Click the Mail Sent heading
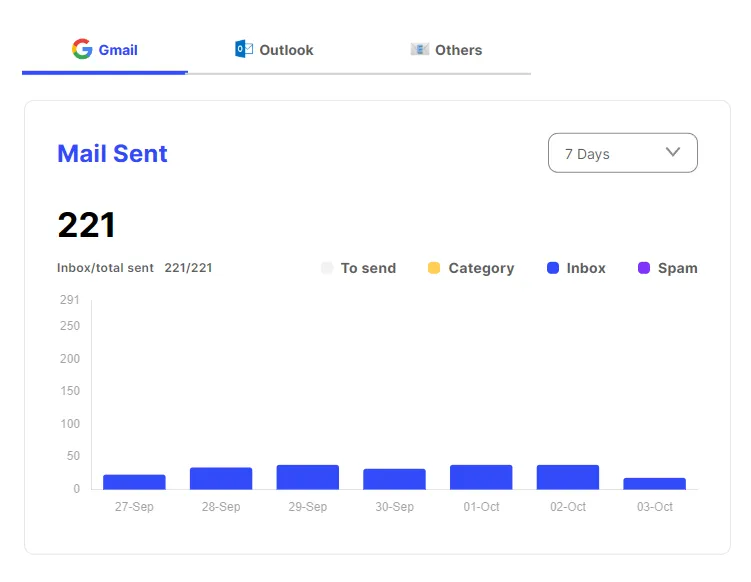This screenshot has width=751, height=582. 113,154
